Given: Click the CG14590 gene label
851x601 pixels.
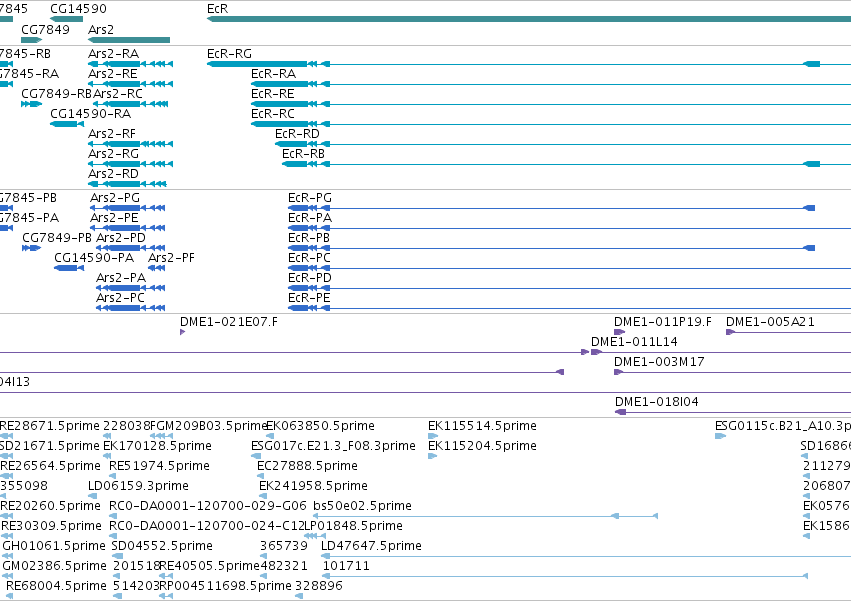Looking at the screenshot, I should click(79, 9).
